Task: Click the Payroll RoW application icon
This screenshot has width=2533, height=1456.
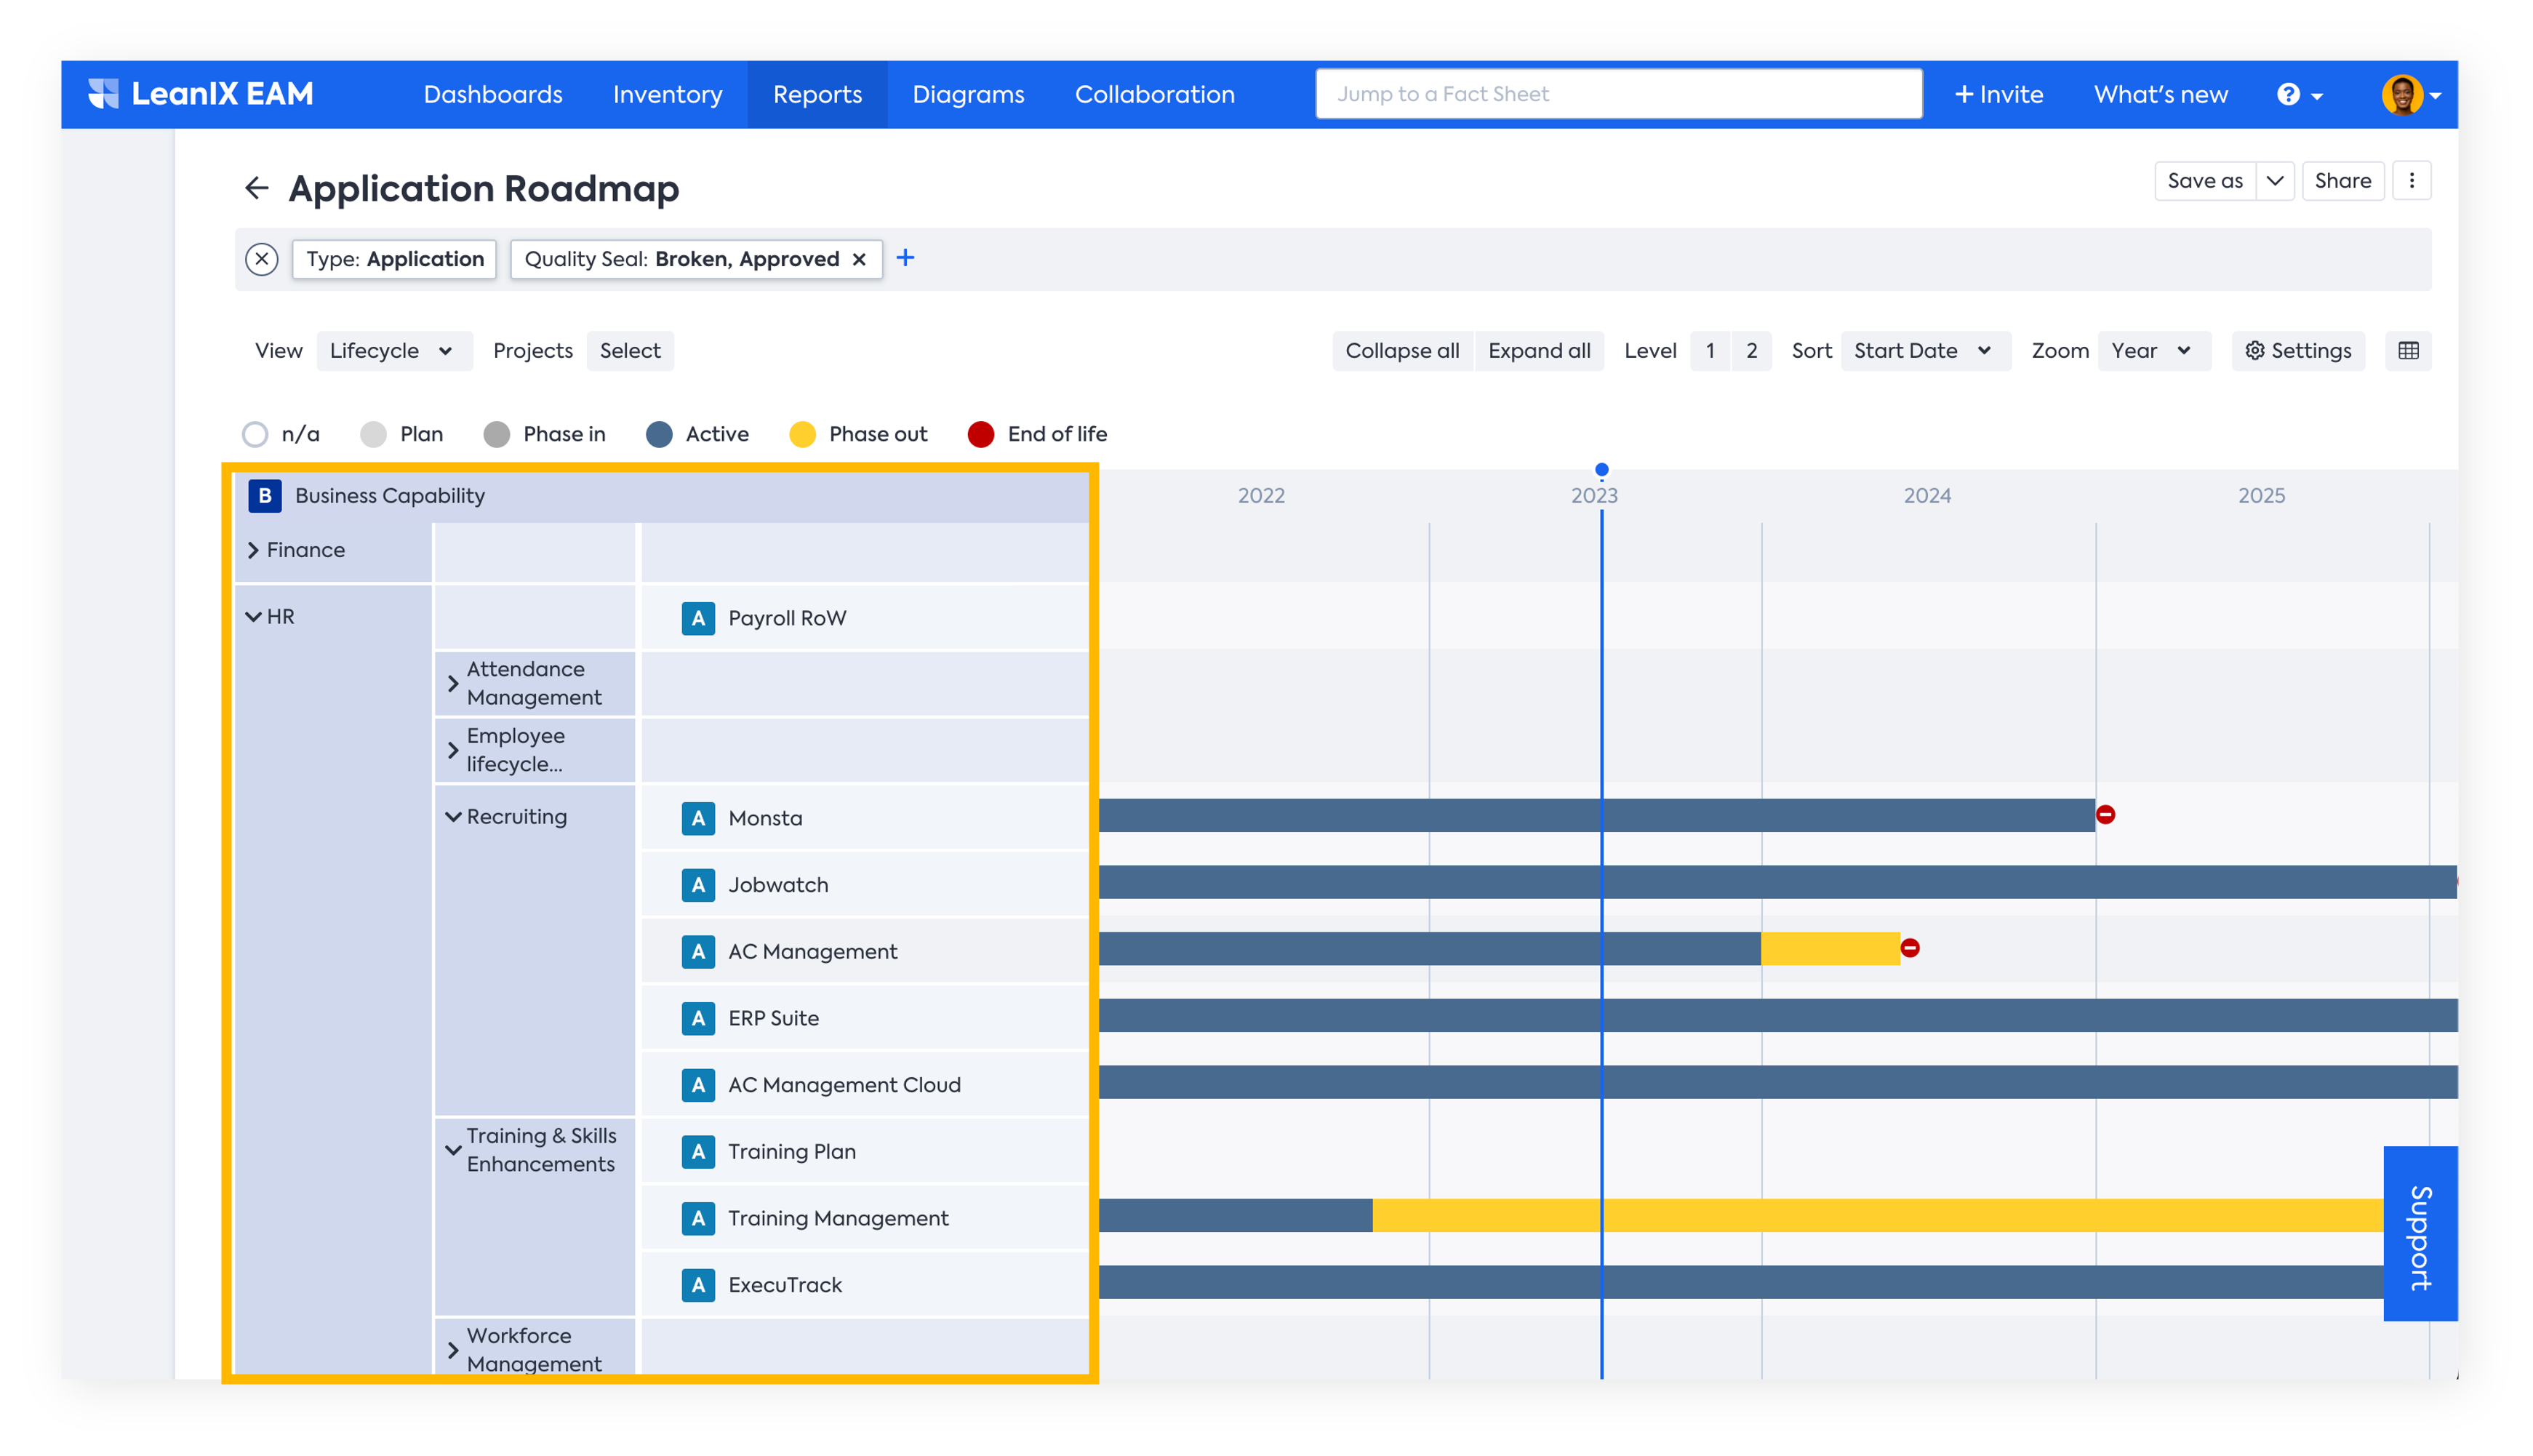Action: [698, 618]
